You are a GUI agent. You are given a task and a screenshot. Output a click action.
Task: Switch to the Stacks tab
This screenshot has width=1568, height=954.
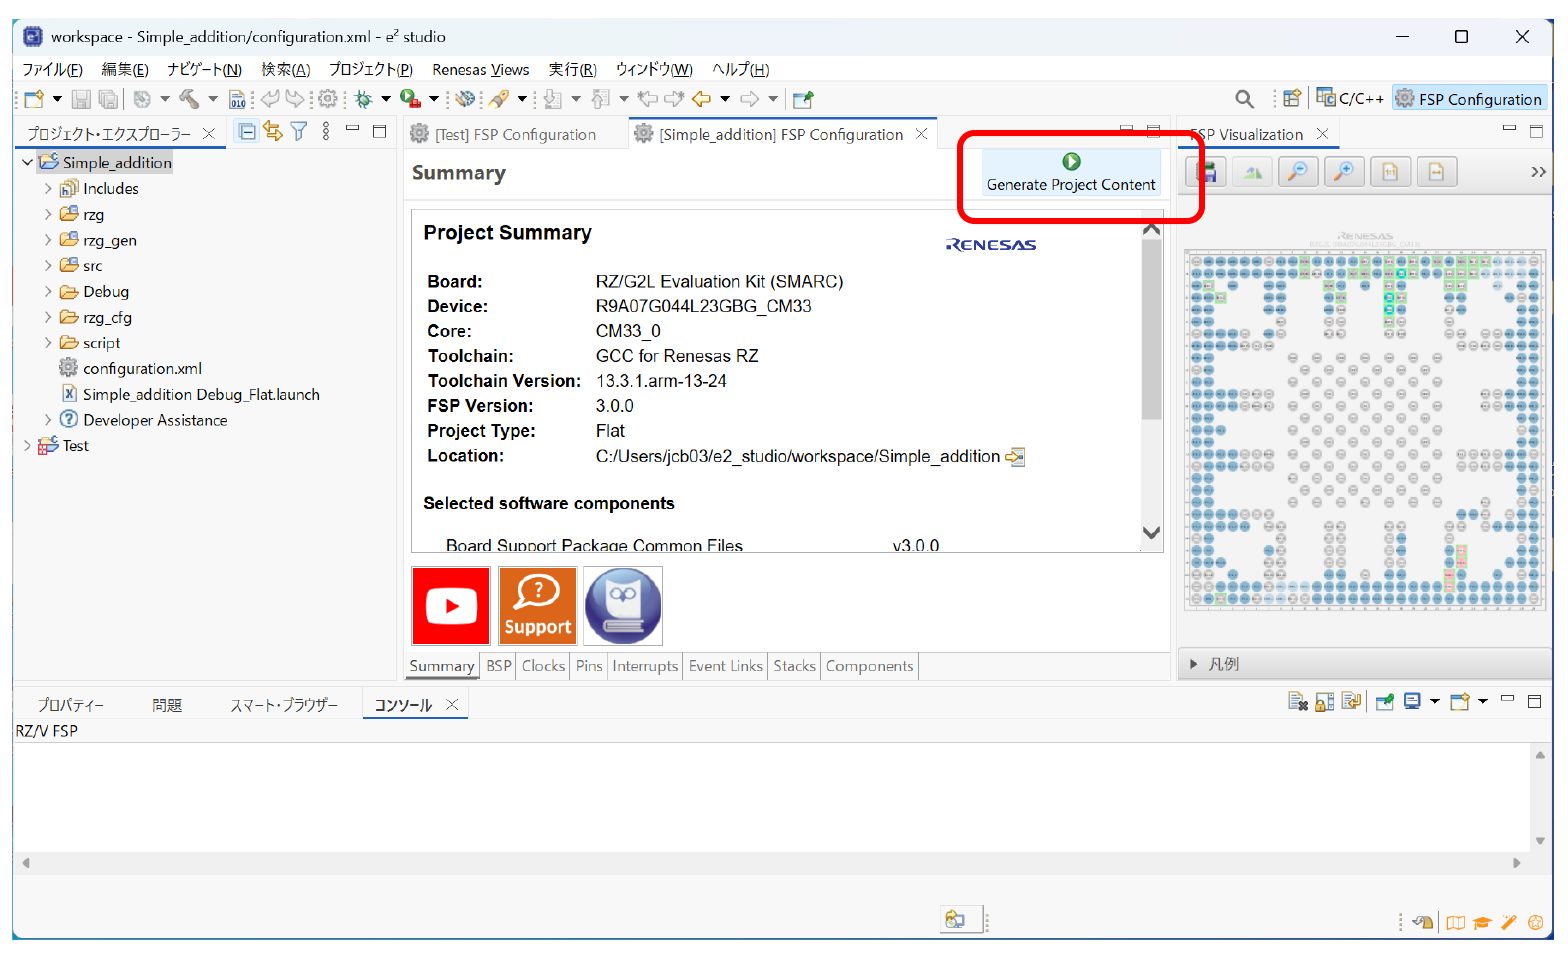[x=794, y=666]
